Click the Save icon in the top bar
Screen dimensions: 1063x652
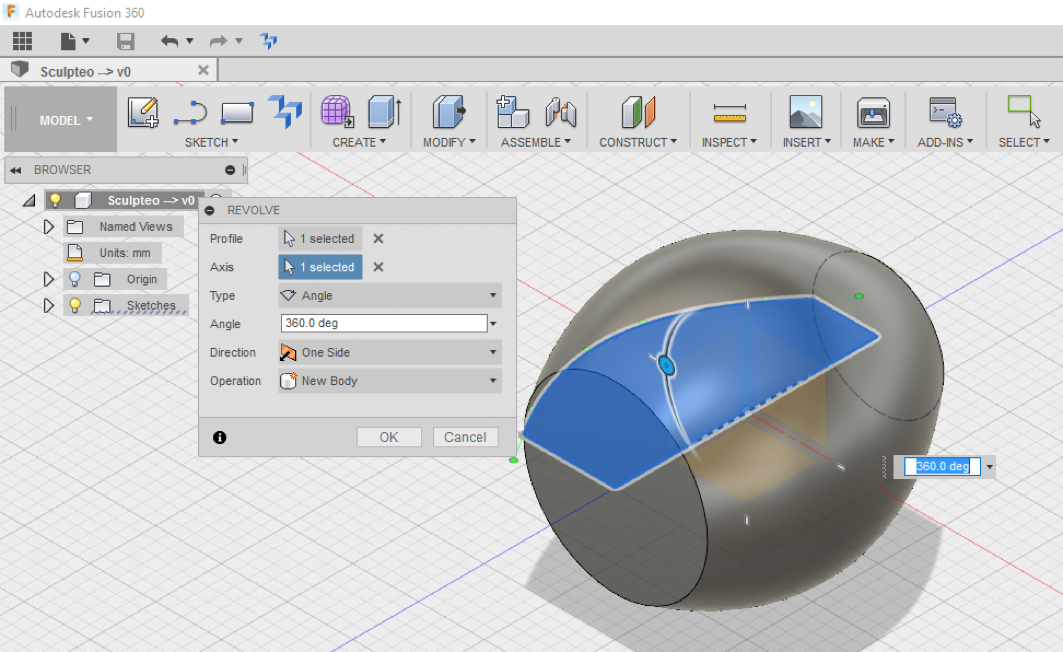point(125,41)
